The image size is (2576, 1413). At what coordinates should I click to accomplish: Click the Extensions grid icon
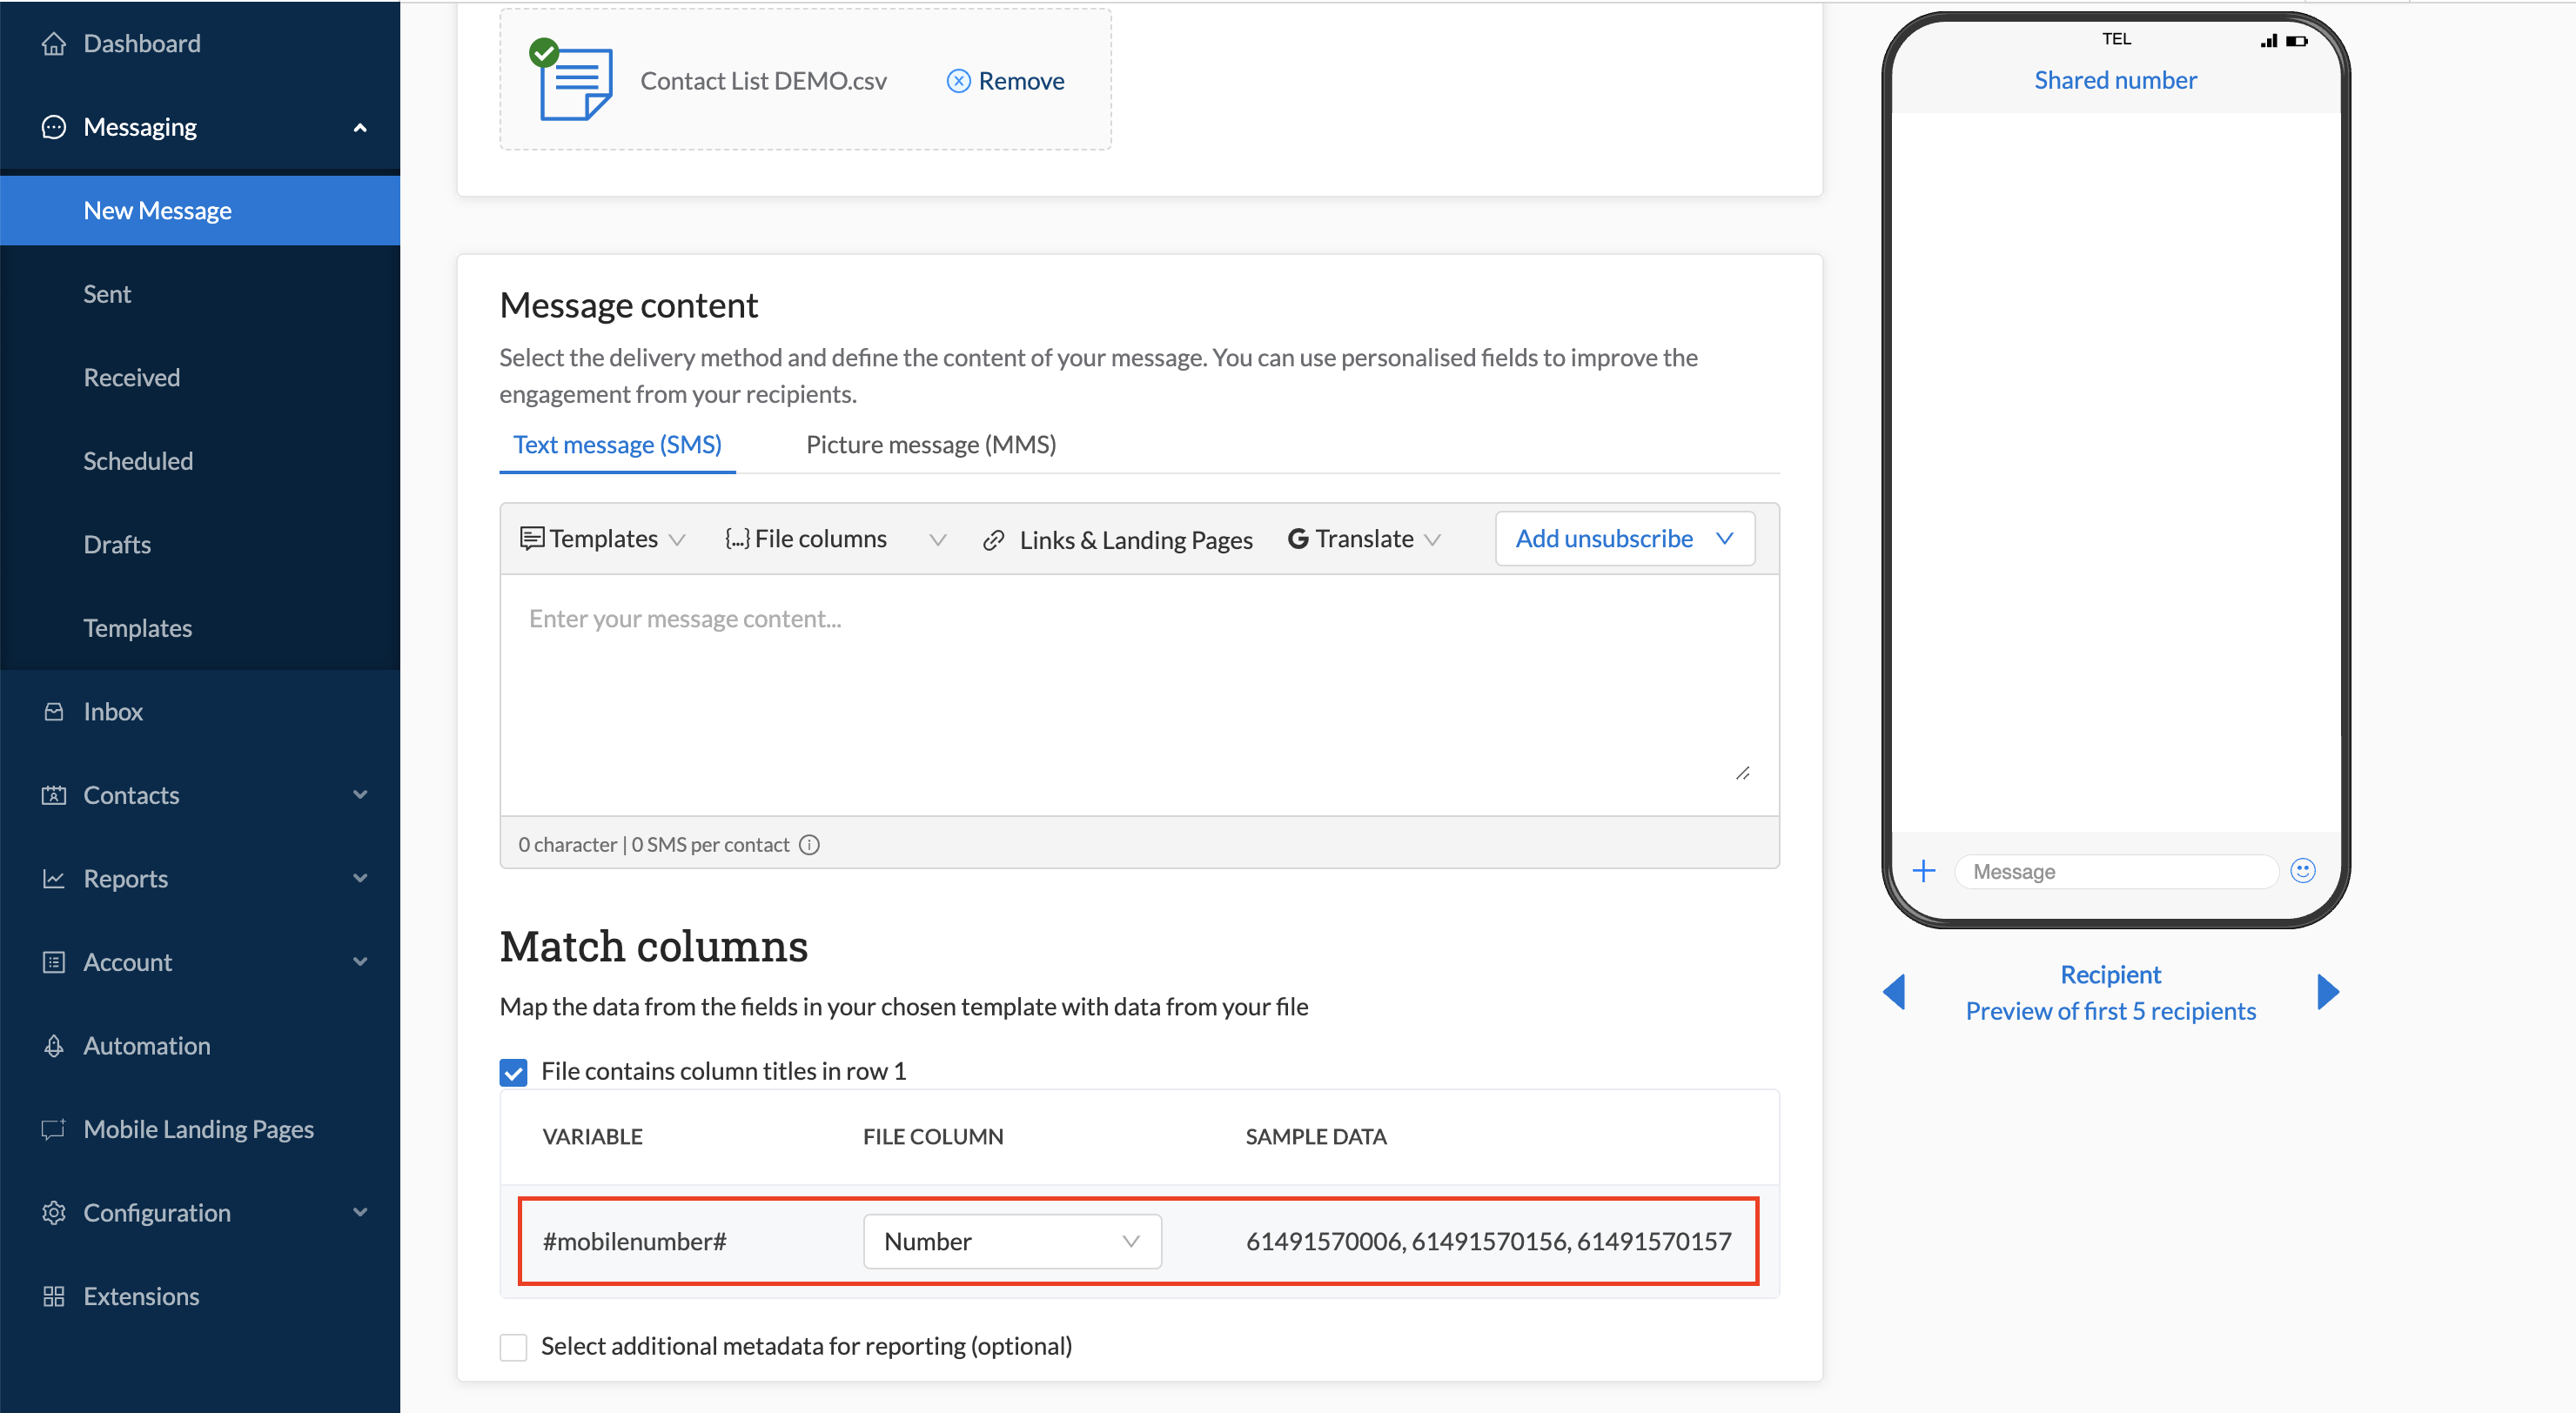54,1296
